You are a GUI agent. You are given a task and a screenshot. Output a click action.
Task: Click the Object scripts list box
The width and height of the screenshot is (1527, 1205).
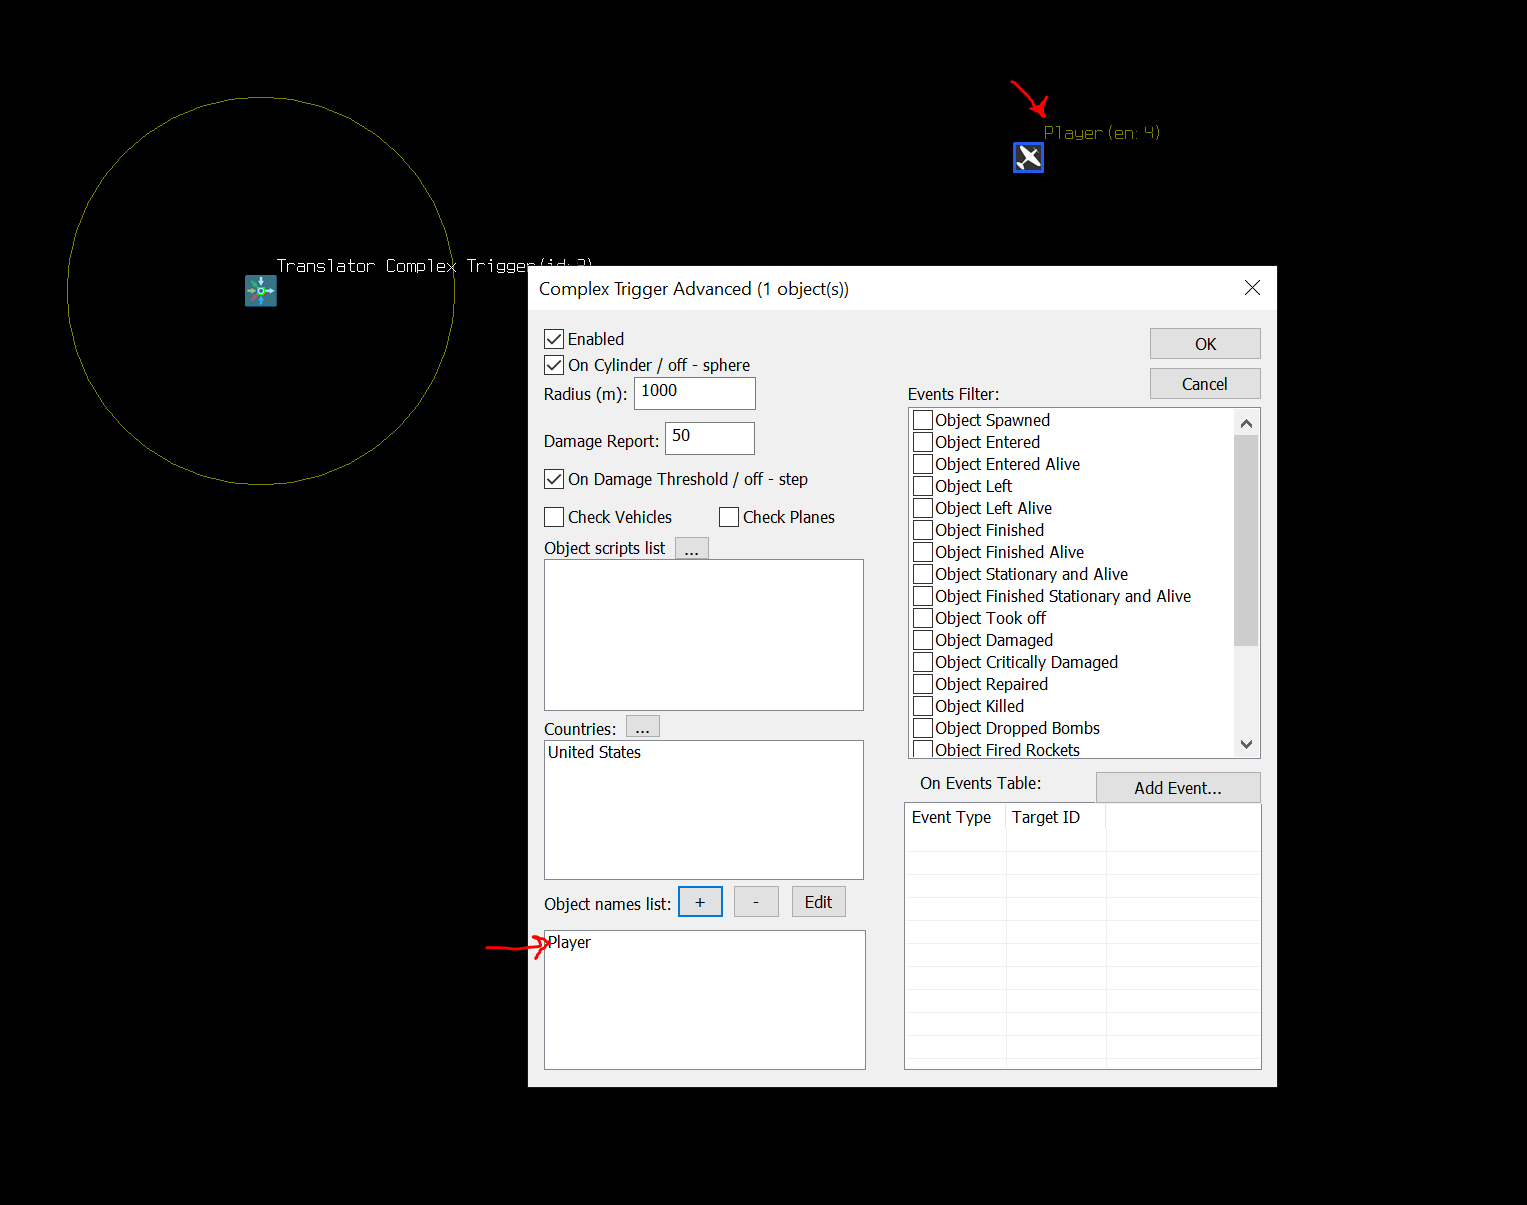[x=704, y=635]
